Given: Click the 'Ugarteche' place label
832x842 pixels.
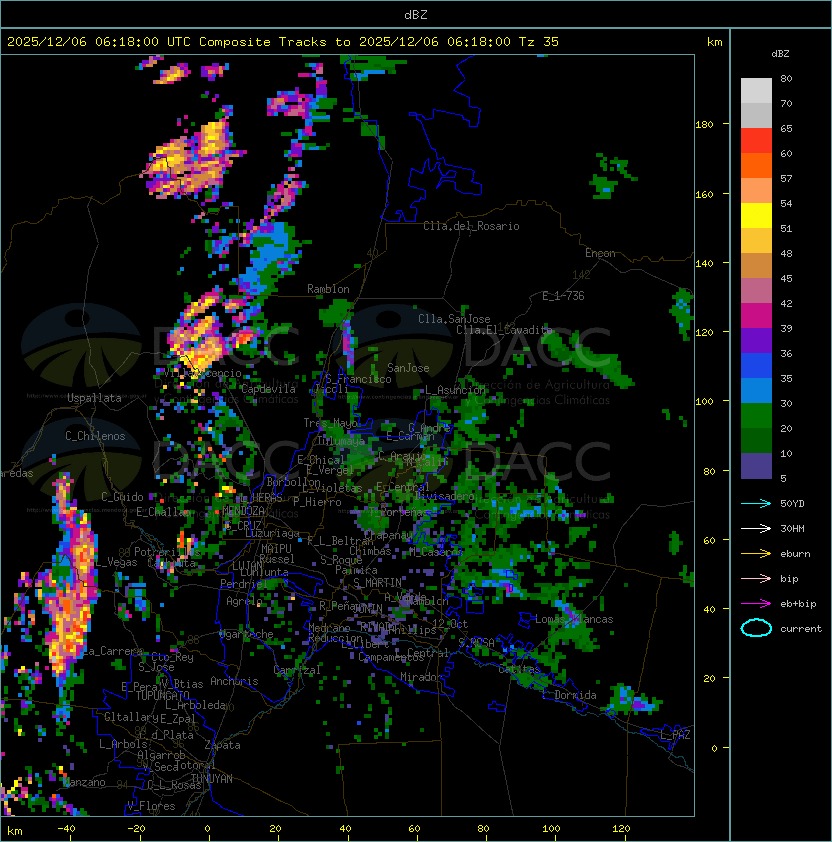Looking at the screenshot, I should (246, 634).
